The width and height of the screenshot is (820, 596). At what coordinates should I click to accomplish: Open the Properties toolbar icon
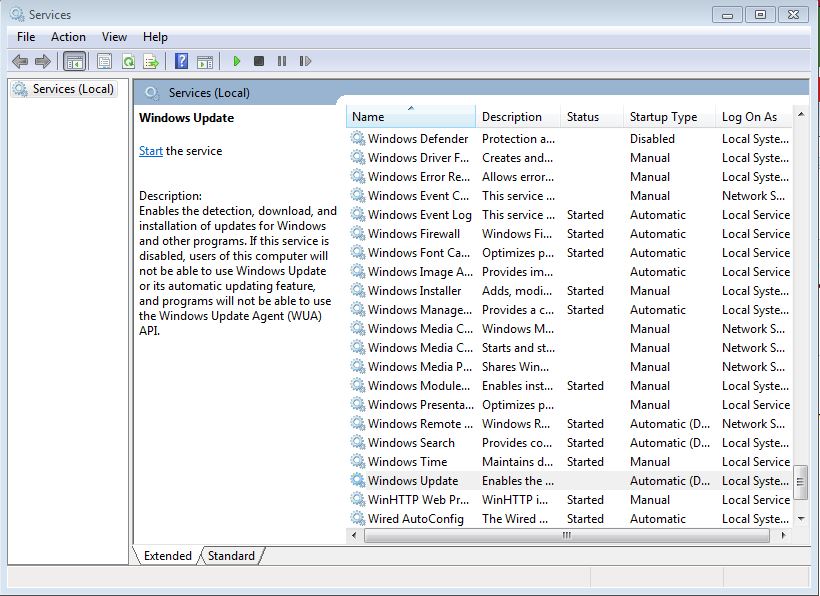[x=105, y=62]
